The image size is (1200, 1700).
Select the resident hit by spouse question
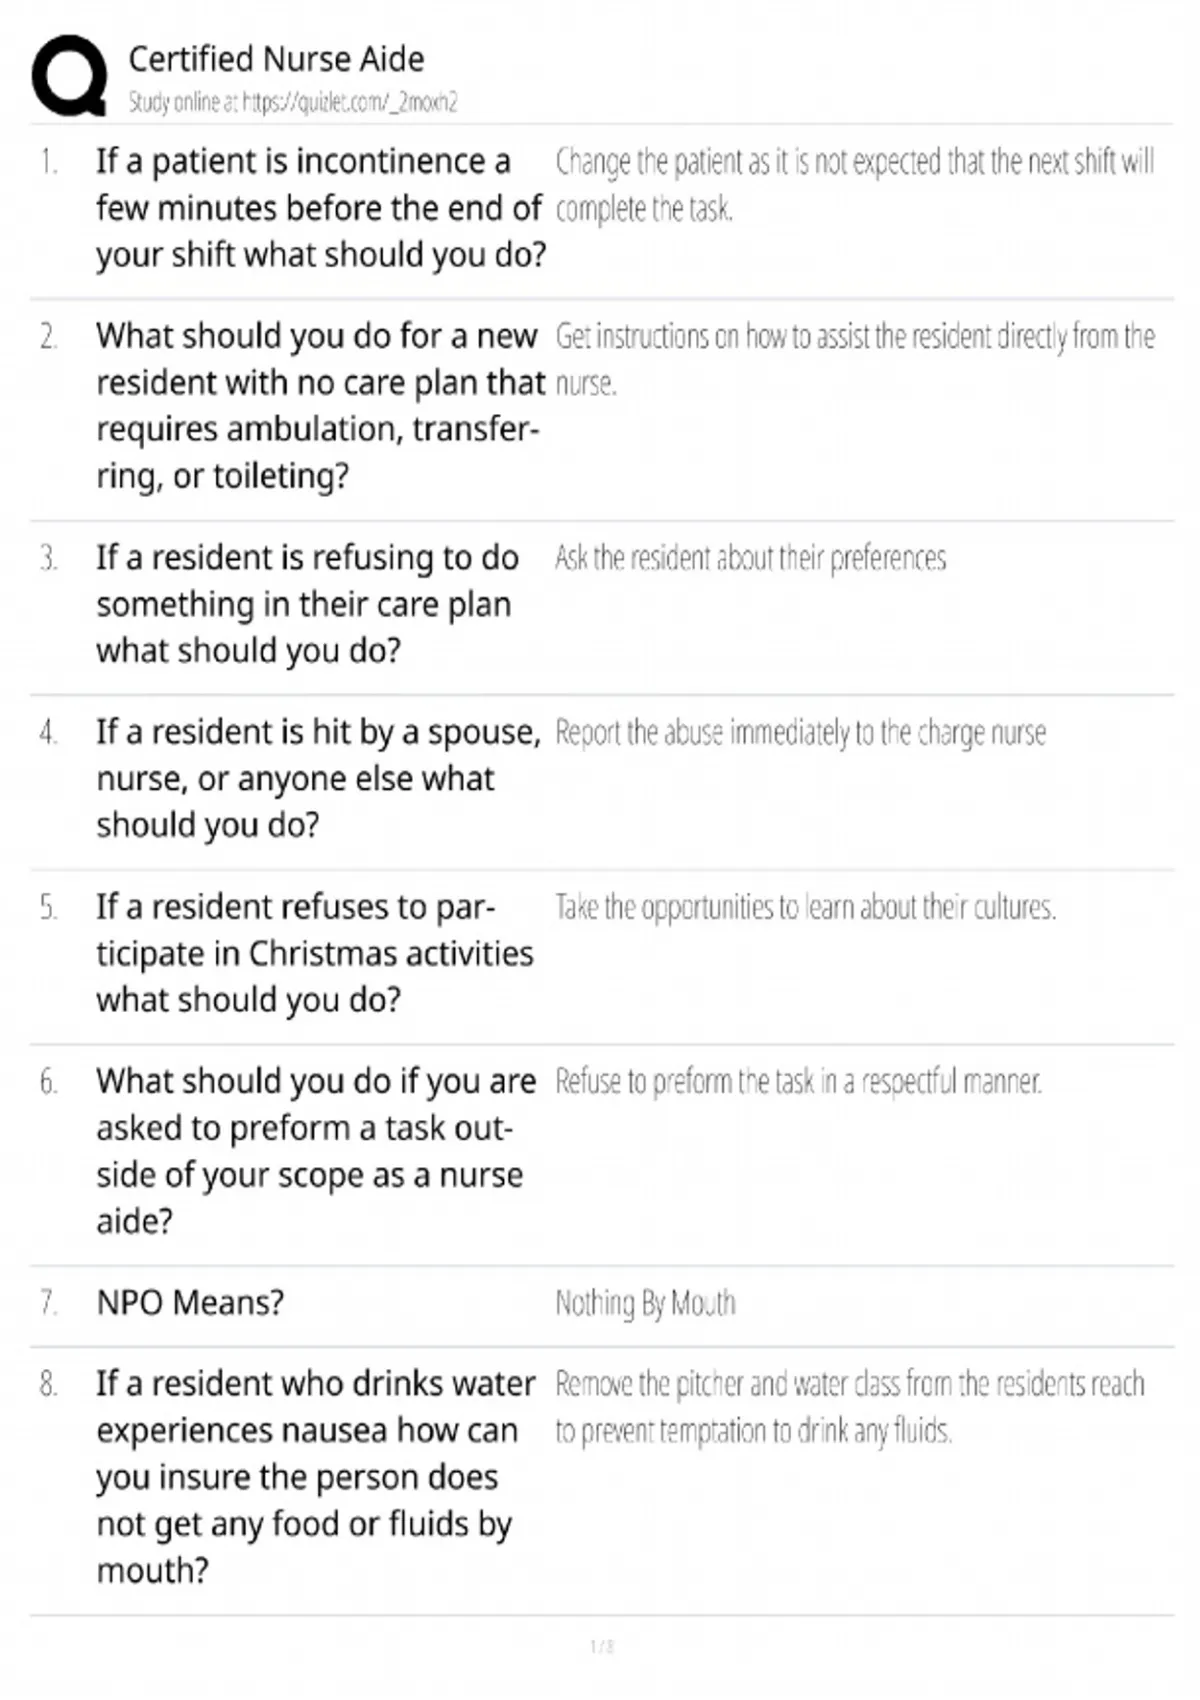pos(318,779)
